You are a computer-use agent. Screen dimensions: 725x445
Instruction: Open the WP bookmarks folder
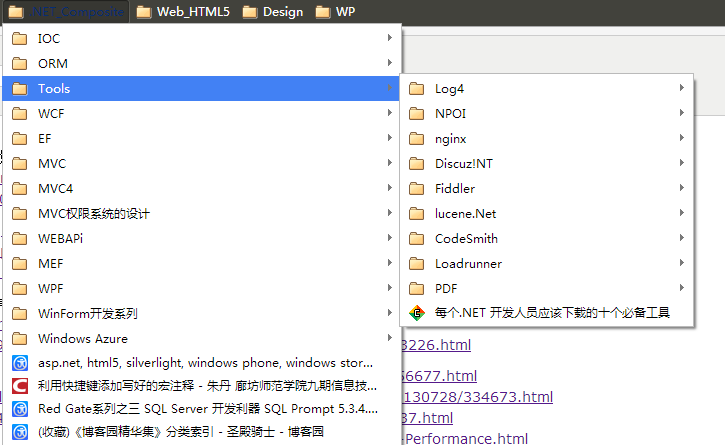pos(336,12)
